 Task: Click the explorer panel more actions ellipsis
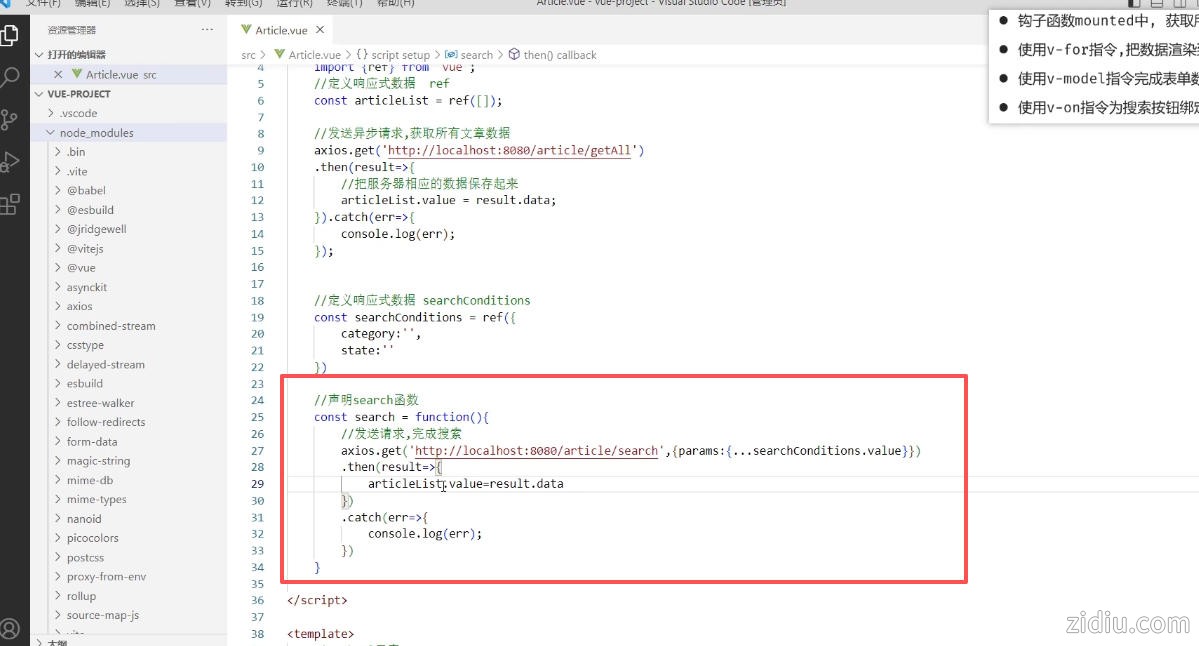tap(207, 30)
